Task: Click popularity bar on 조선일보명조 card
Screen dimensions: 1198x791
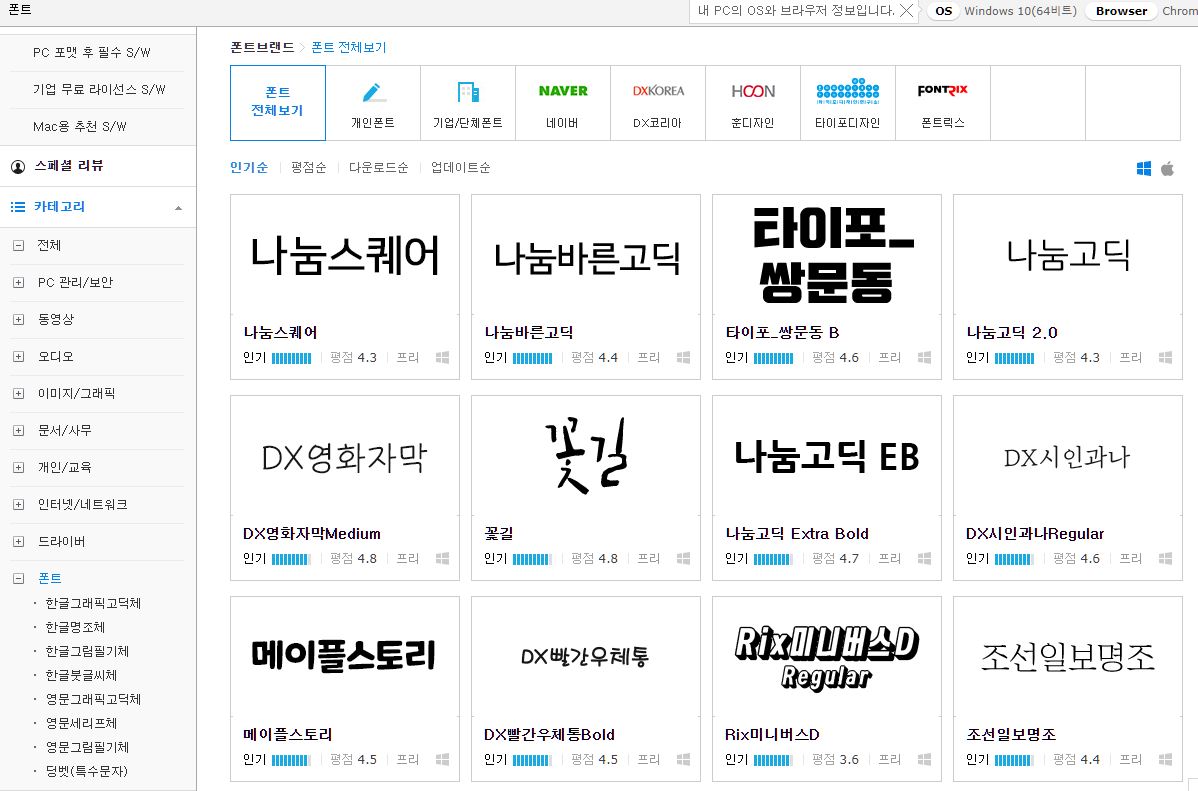Action: 1014,760
